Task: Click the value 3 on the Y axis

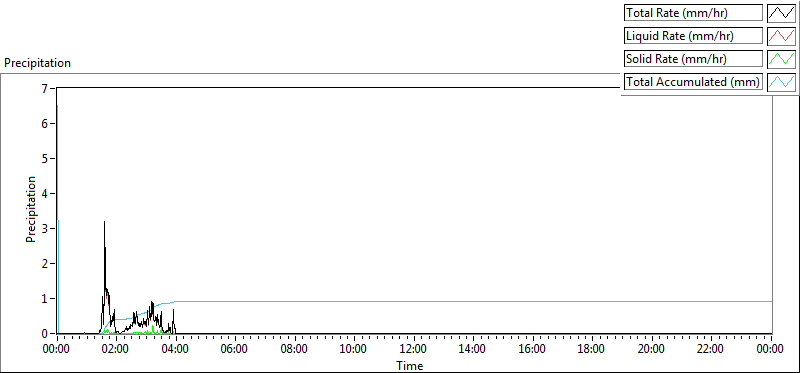Action: [x=44, y=228]
